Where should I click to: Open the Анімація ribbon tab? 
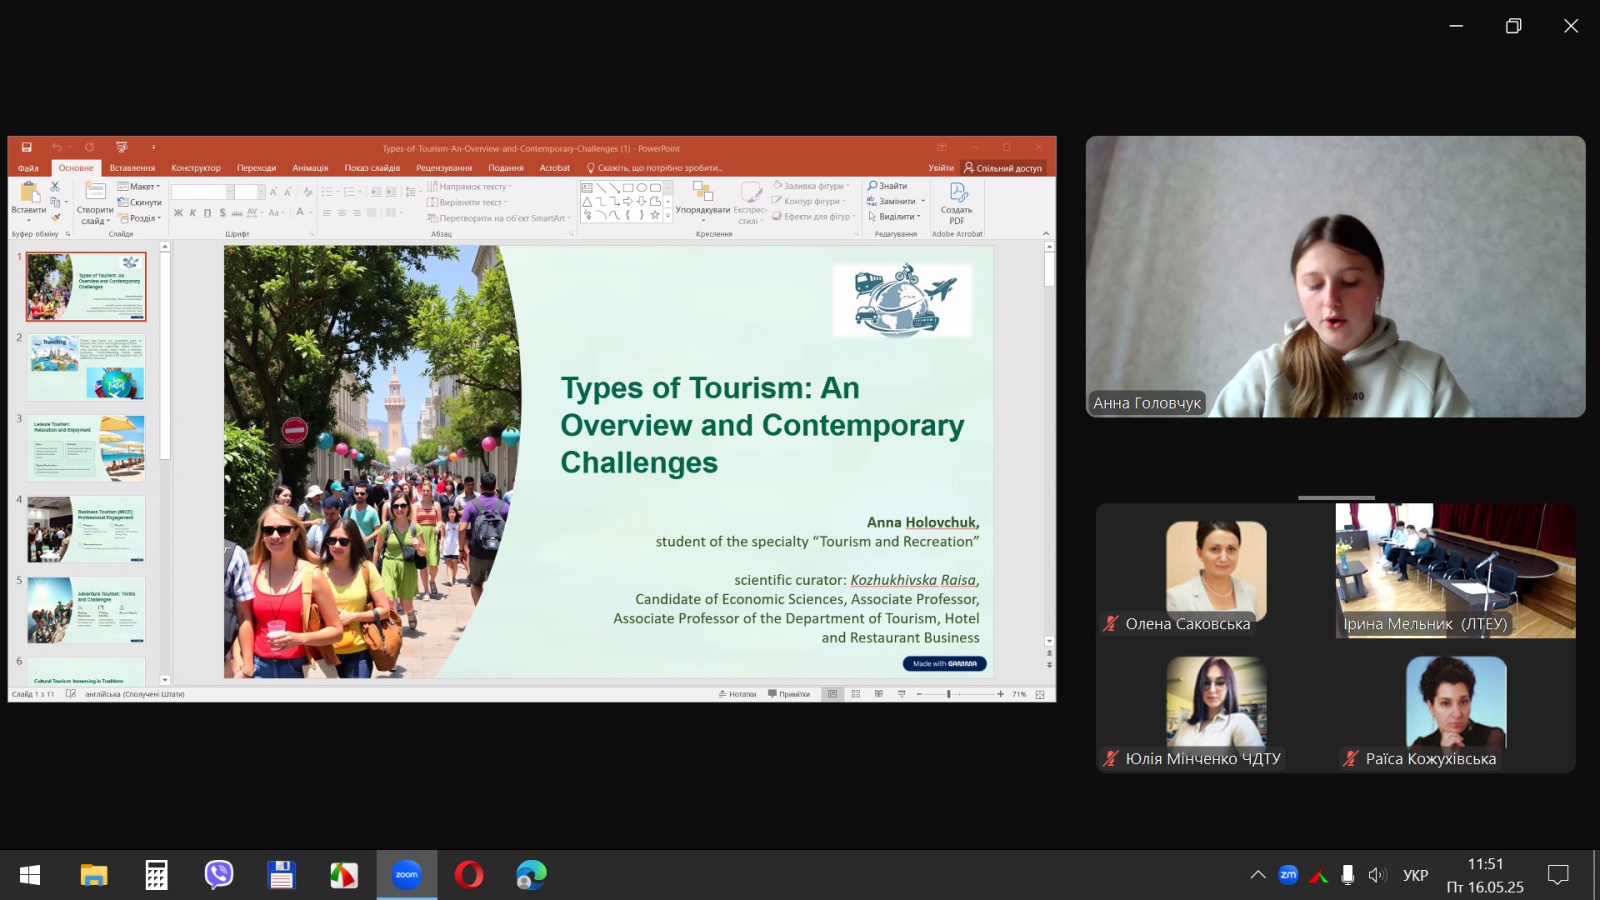click(310, 168)
